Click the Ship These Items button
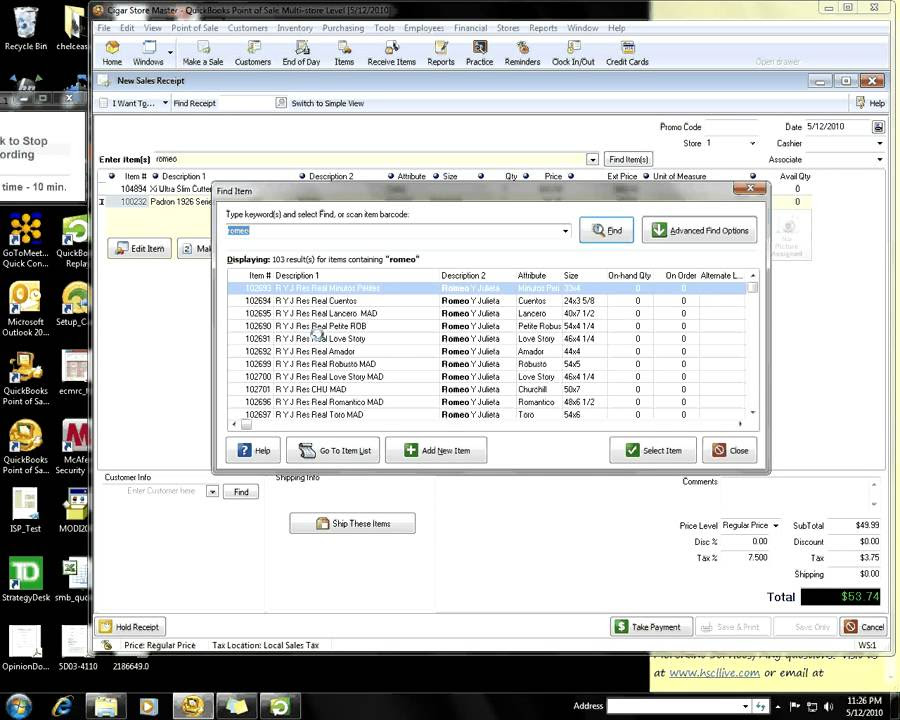Image resolution: width=900 pixels, height=720 pixels. point(352,524)
